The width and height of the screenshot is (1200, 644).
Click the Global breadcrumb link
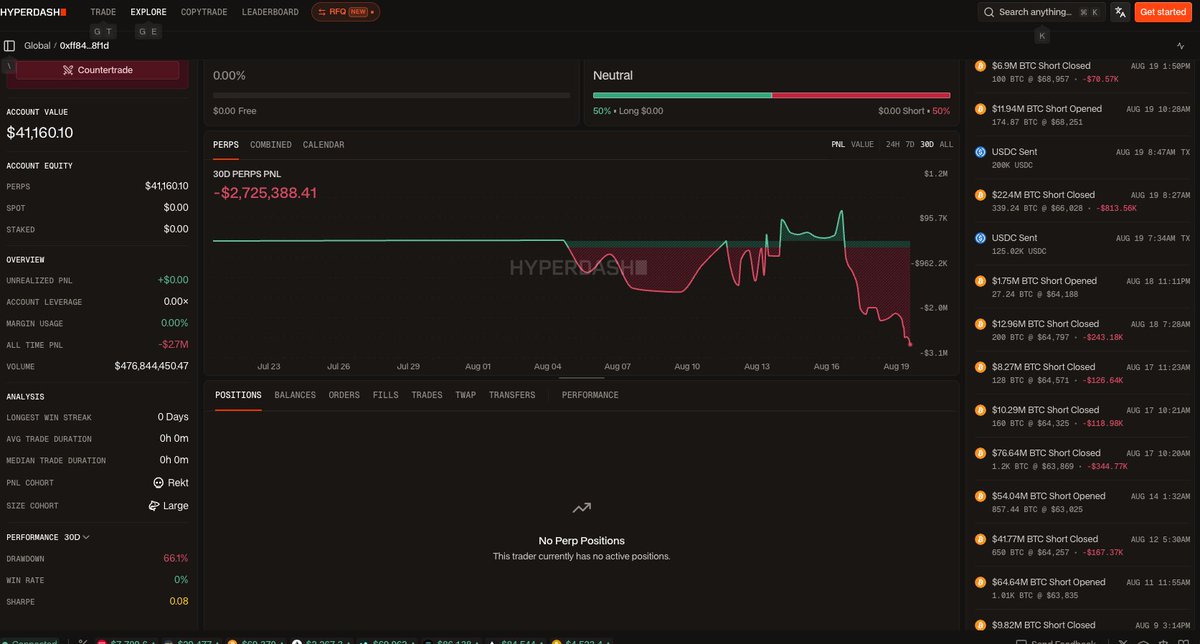point(37,45)
